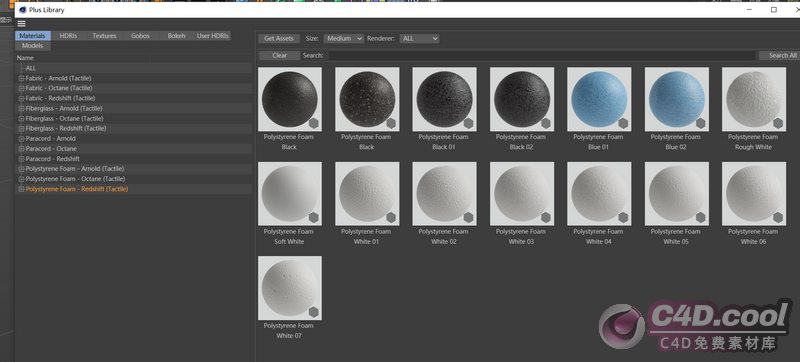
Task: Select Polystyrene Foam Rough White thumbnail
Action: coord(754,99)
